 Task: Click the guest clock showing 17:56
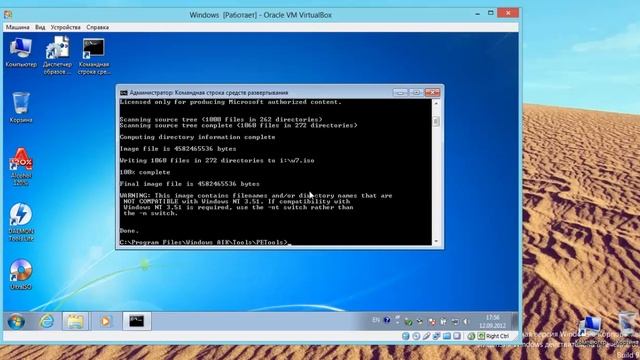[493, 321]
